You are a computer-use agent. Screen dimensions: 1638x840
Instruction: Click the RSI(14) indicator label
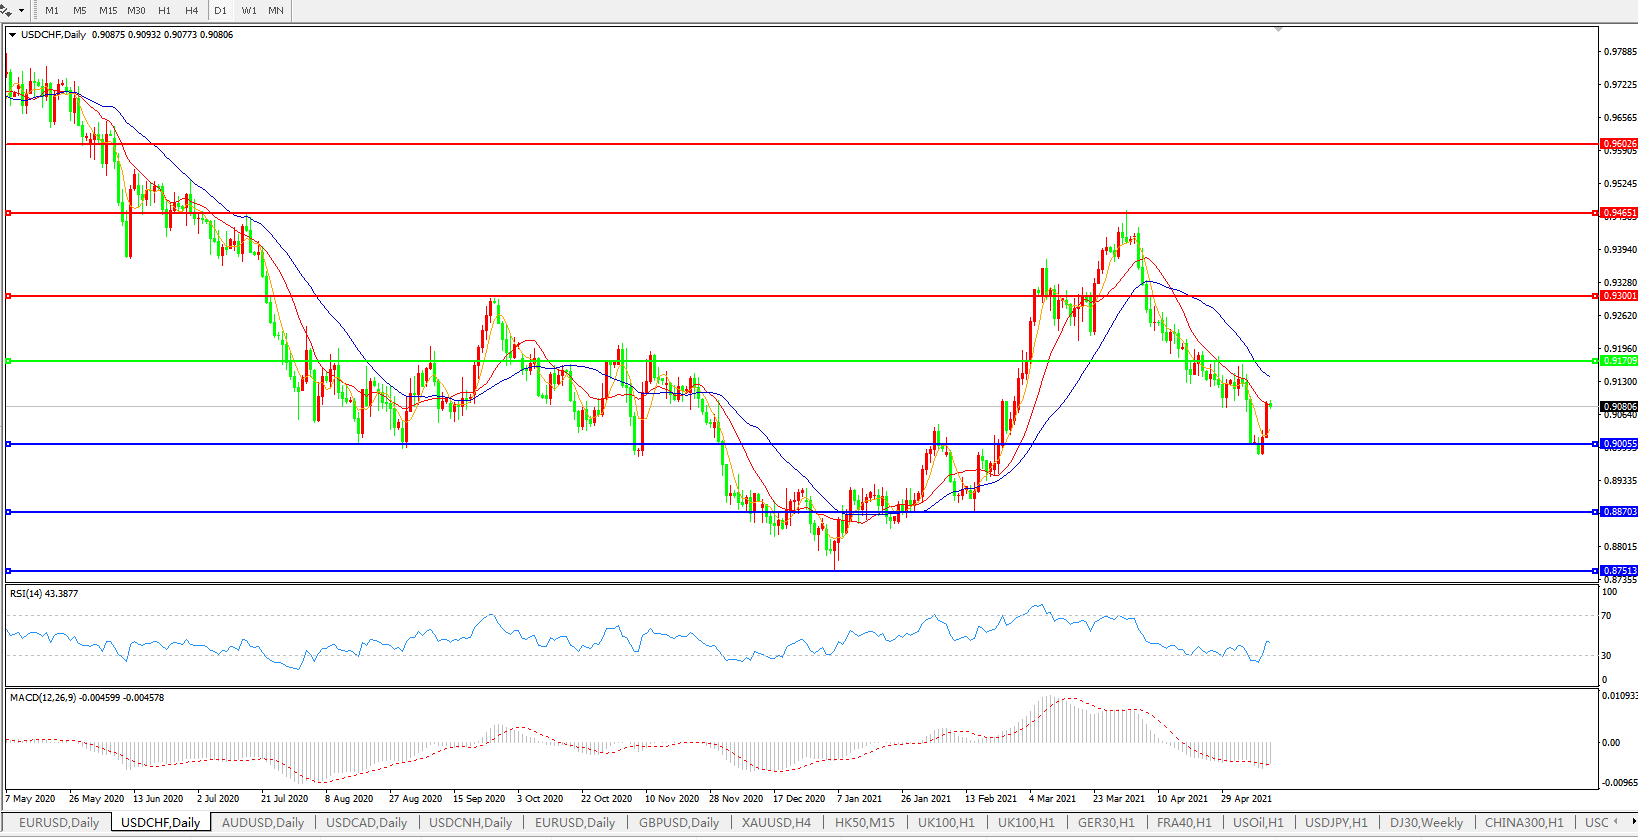point(43,594)
